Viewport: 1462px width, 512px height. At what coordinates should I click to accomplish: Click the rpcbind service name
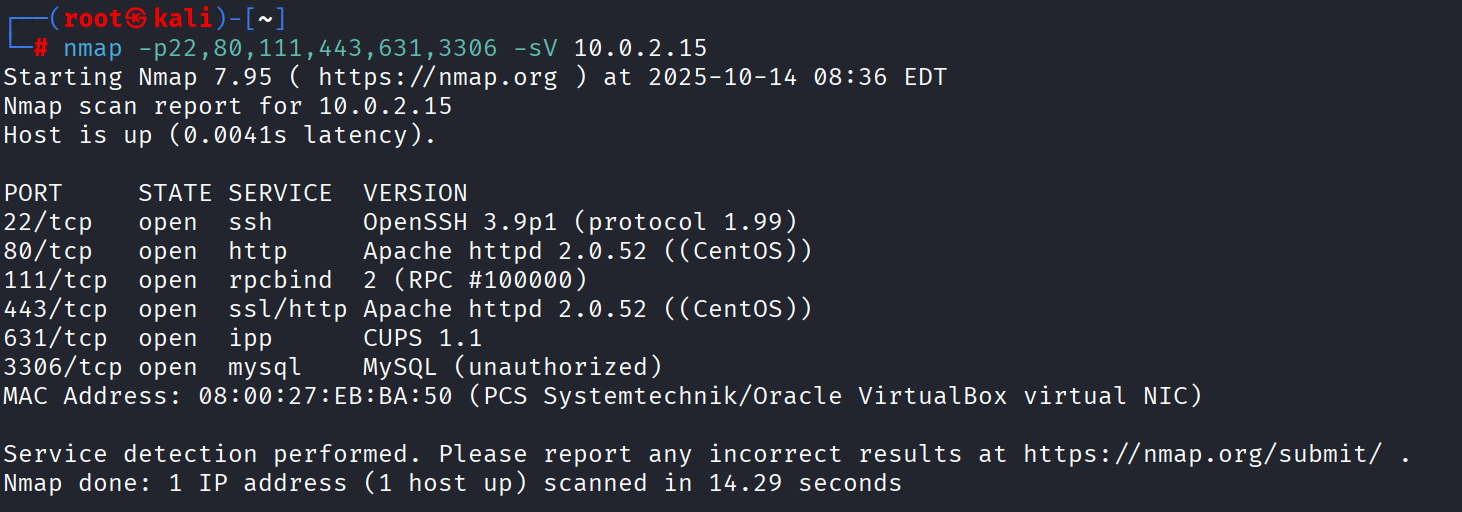click(x=280, y=280)
